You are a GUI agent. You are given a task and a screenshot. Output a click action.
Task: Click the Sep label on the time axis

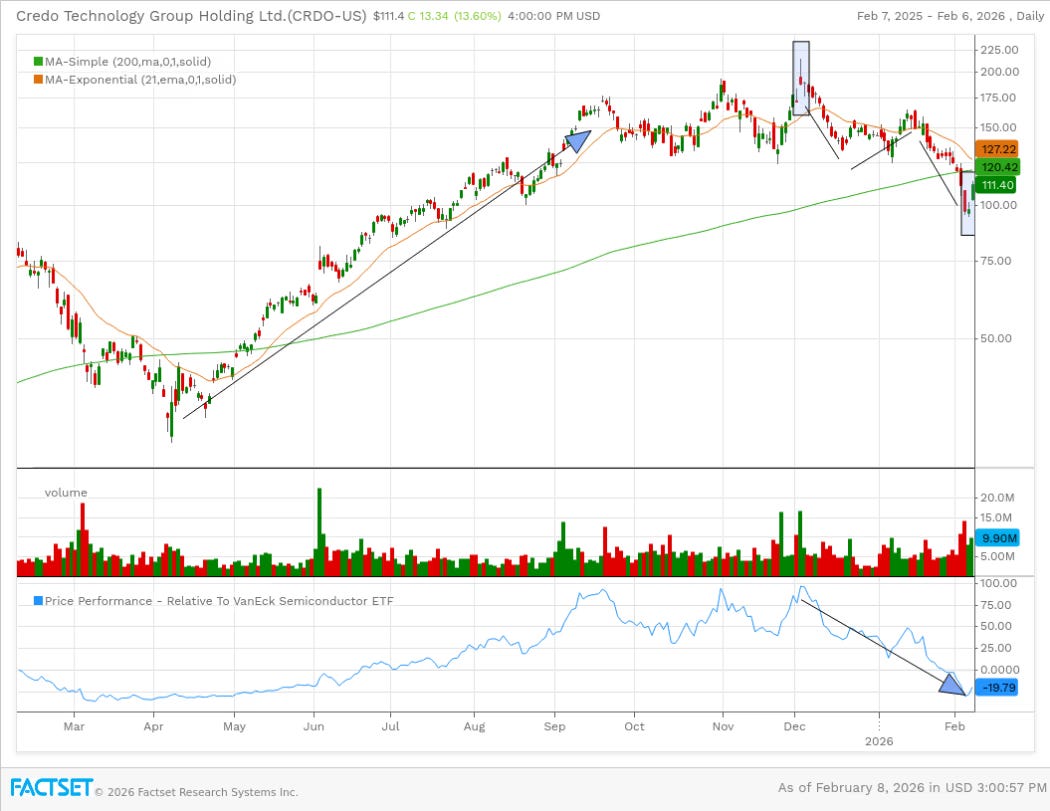pos(554,726)
